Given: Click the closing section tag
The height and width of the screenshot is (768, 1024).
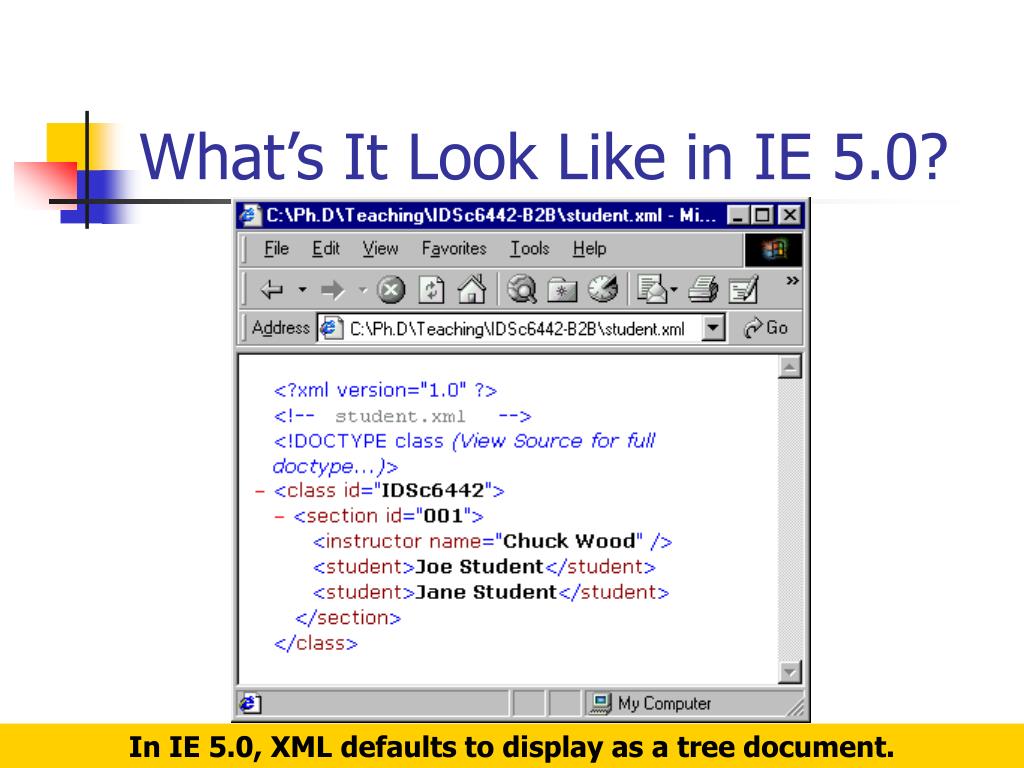Looking at the screenshot, I should tap(347, 618).
